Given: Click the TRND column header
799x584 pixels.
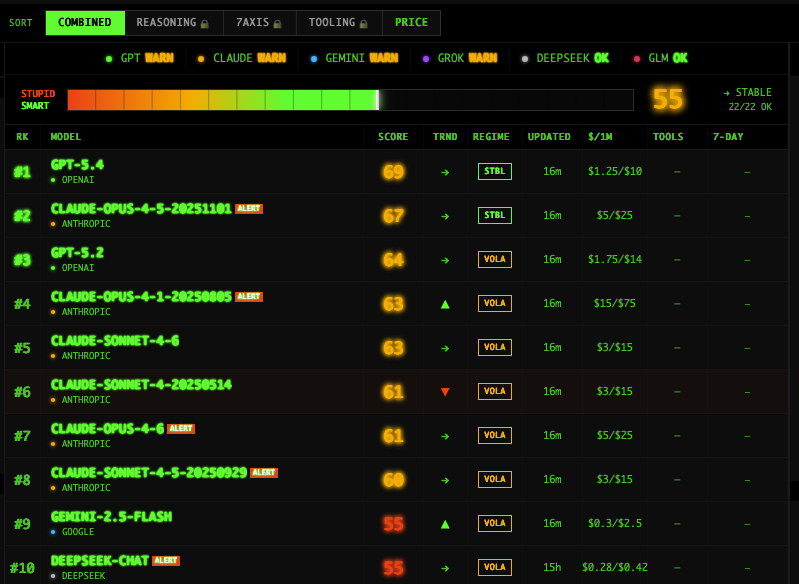Looking at the screenshot, I should [445, 137].
